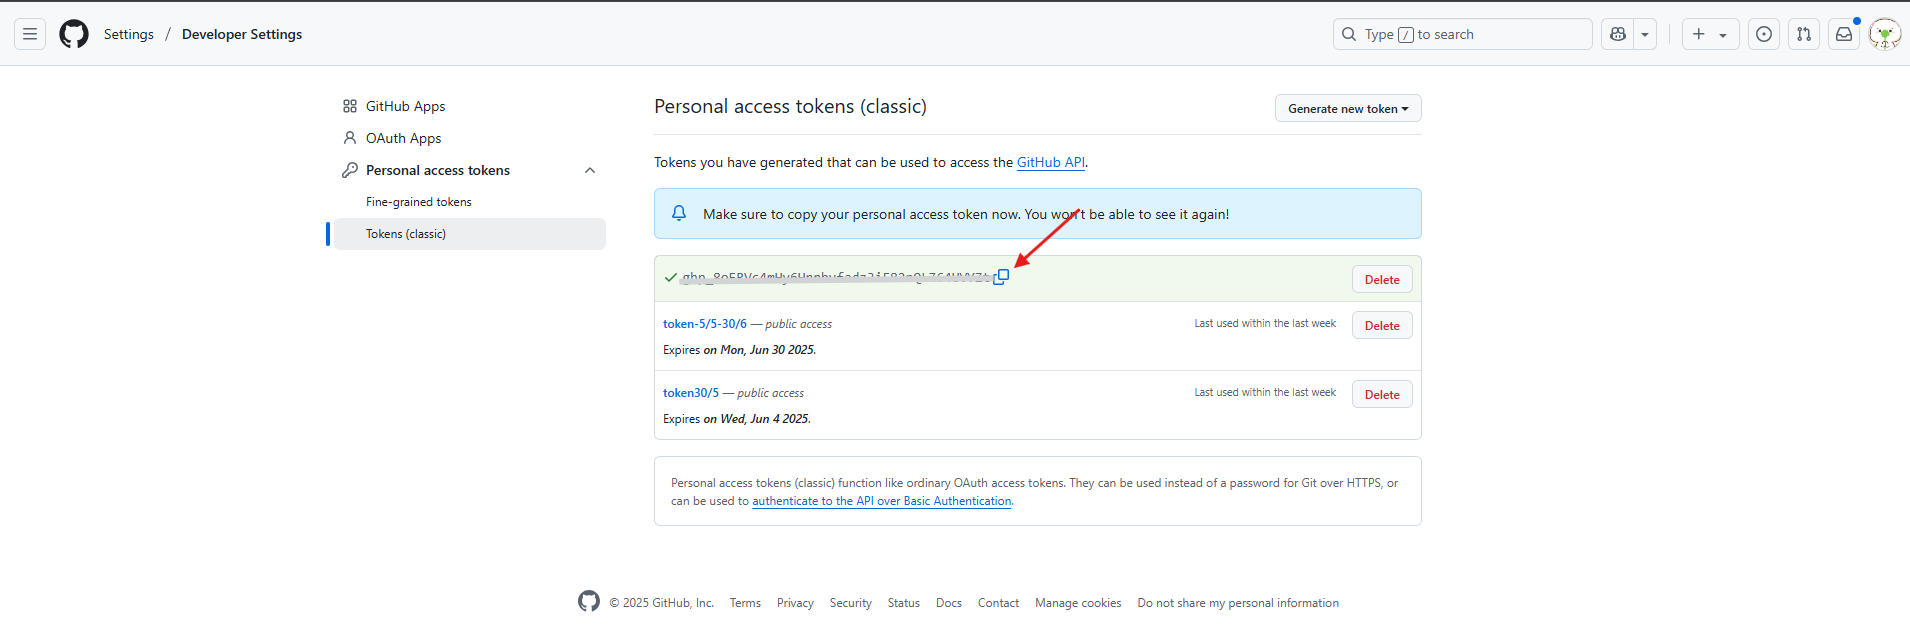Open the hamburger navigation menu

(x=30, y=34)
